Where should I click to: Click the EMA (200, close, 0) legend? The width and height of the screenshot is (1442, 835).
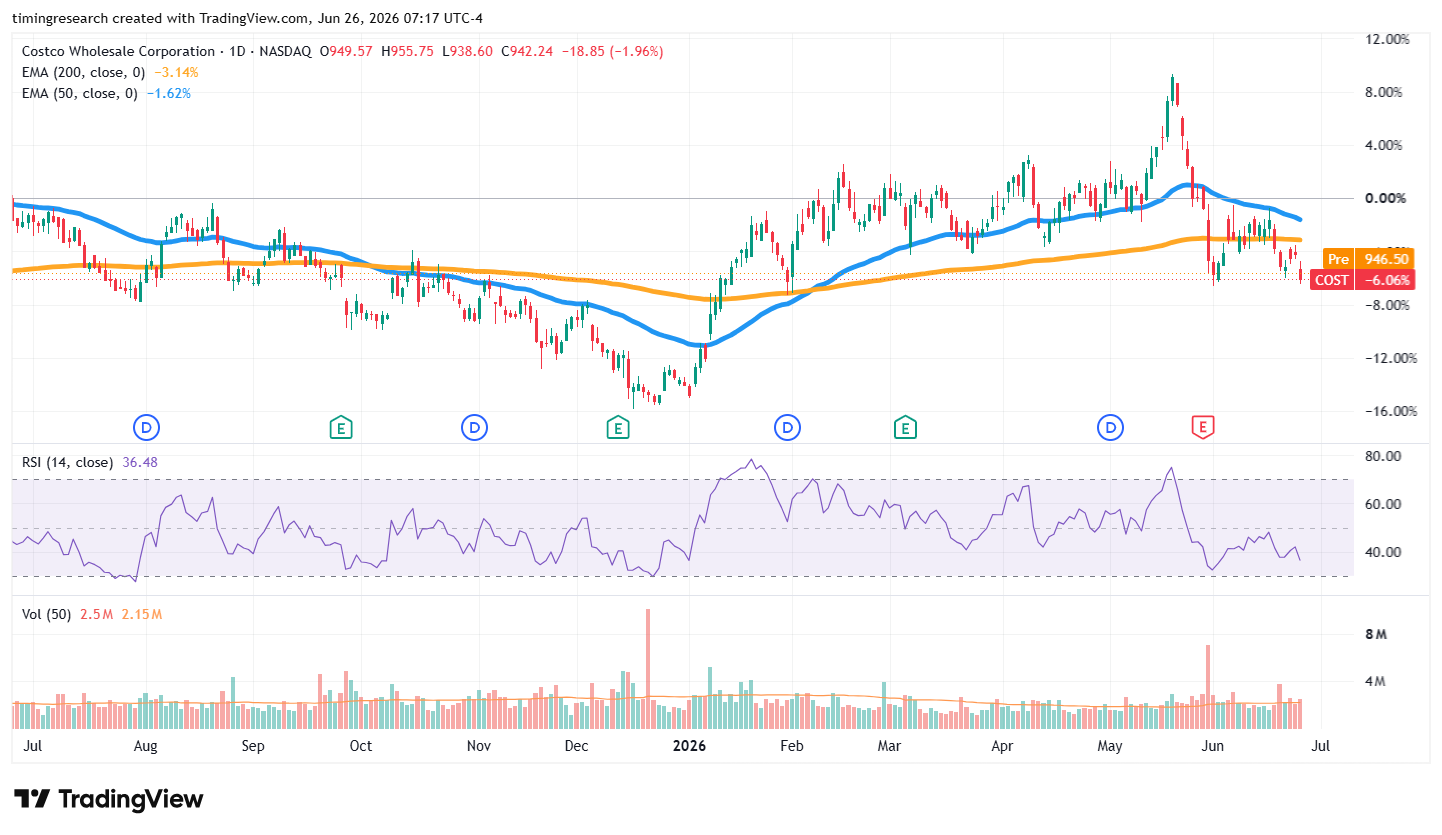pyautogui.click(x=83, y=72)
